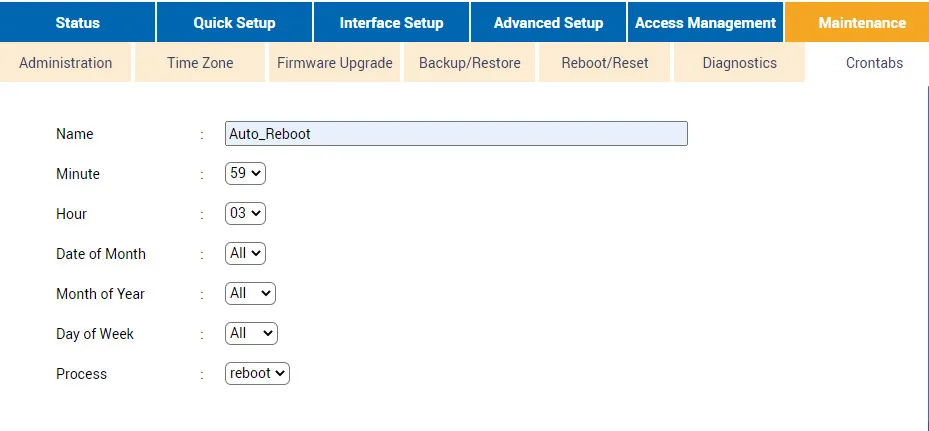Switch to Time Zone settings
Viewport: 929px width, 431px height.
200,63
